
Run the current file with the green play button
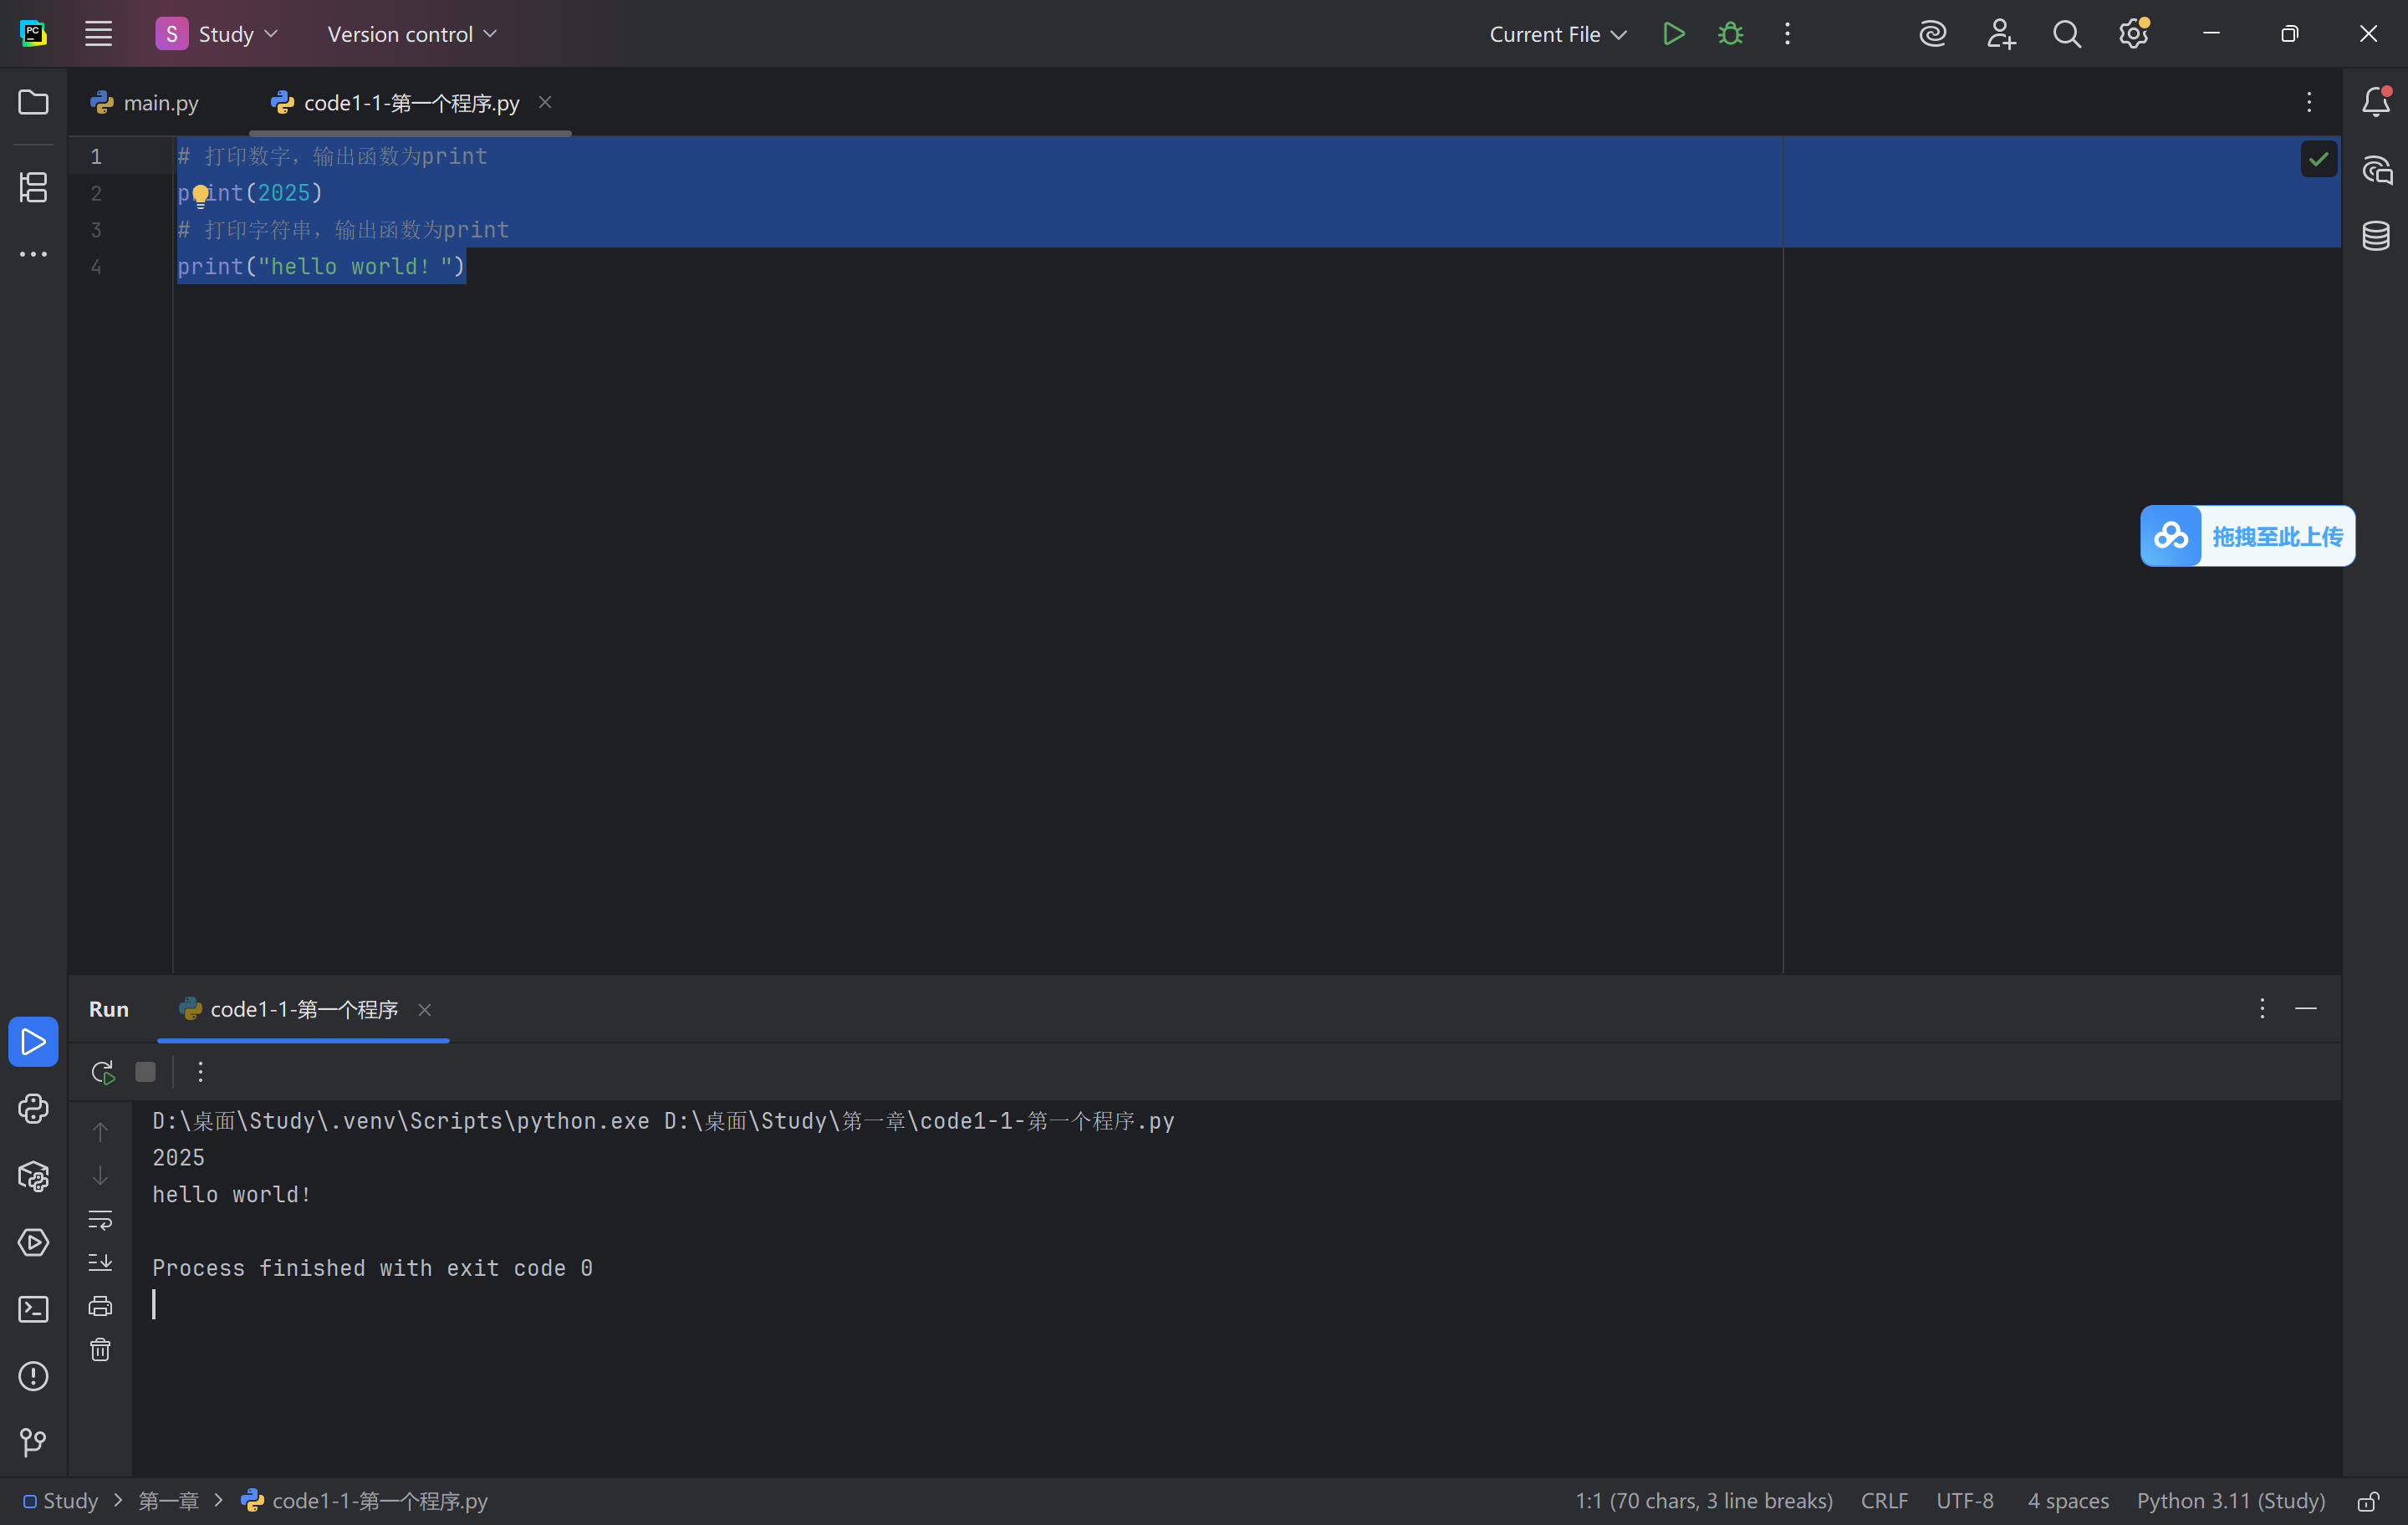click(x=1673, y=34)
